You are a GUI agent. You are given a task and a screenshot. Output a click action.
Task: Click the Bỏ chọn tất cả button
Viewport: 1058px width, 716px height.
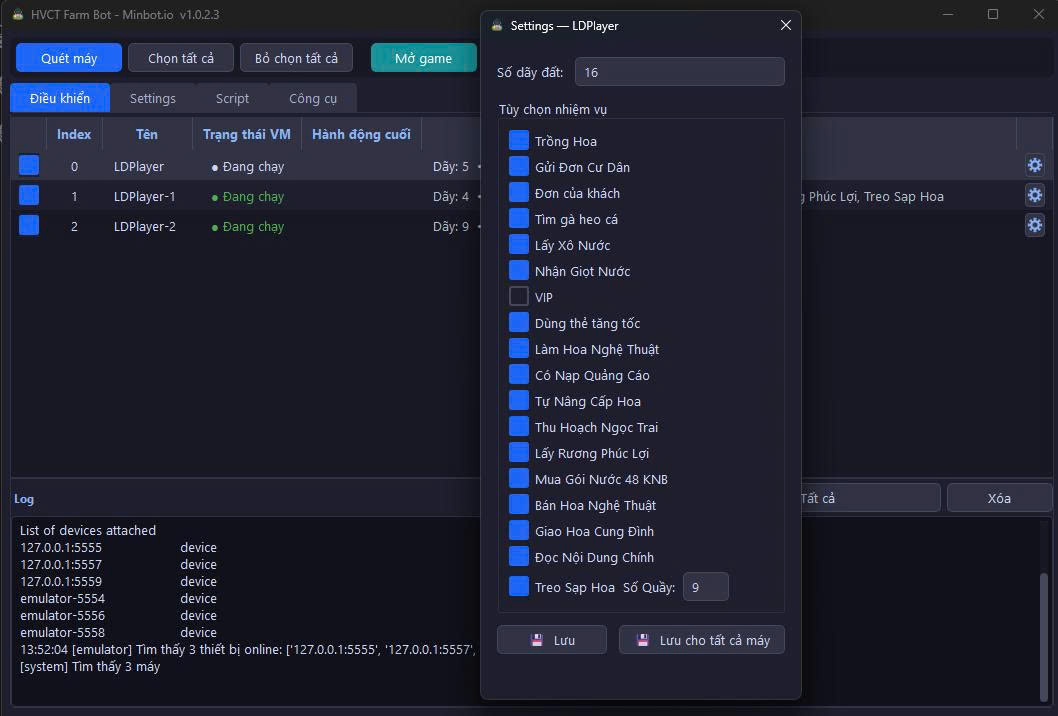[x=296, y=57]
